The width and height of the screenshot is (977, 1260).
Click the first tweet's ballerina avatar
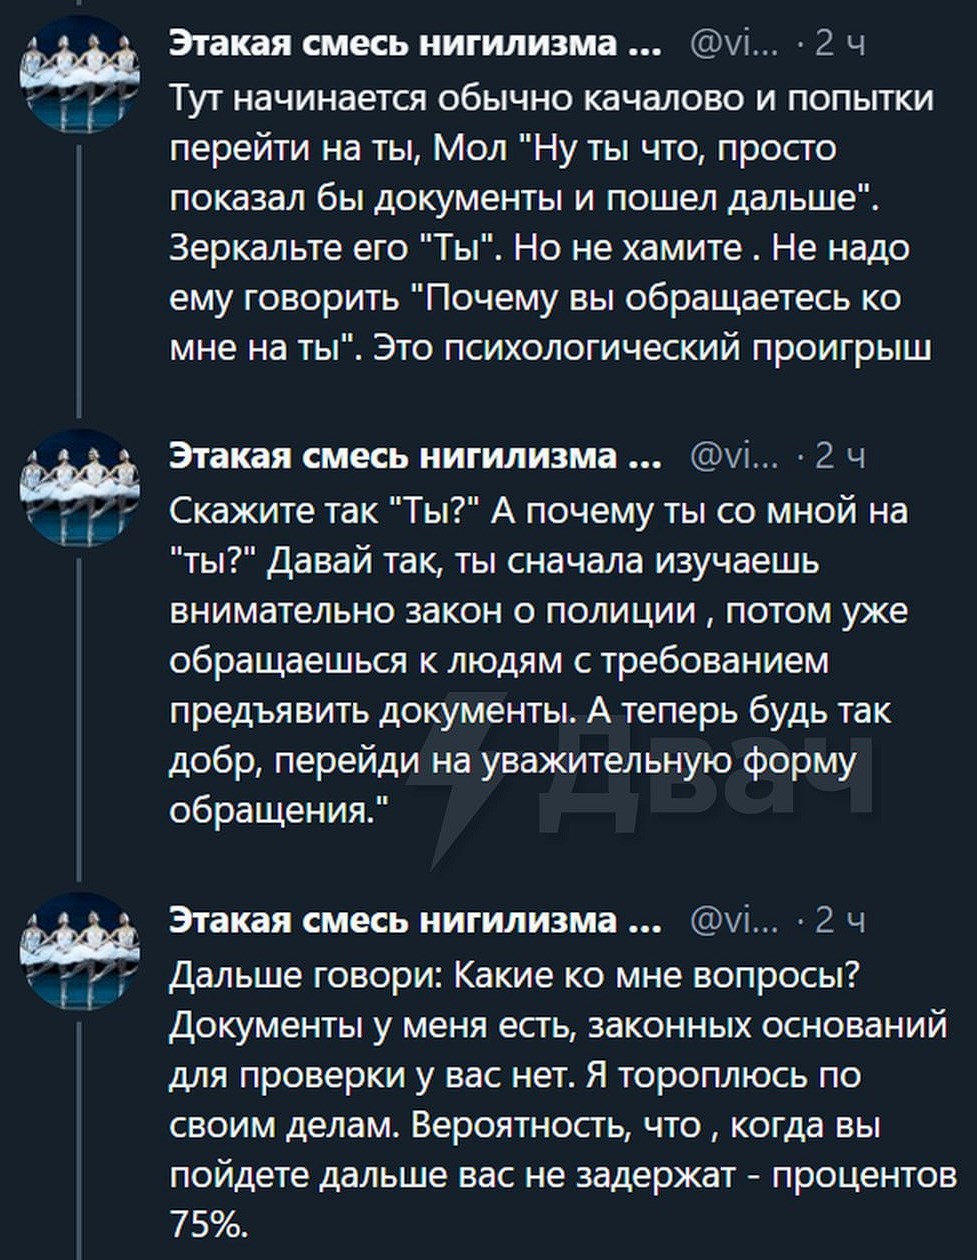tap(79, 74)
